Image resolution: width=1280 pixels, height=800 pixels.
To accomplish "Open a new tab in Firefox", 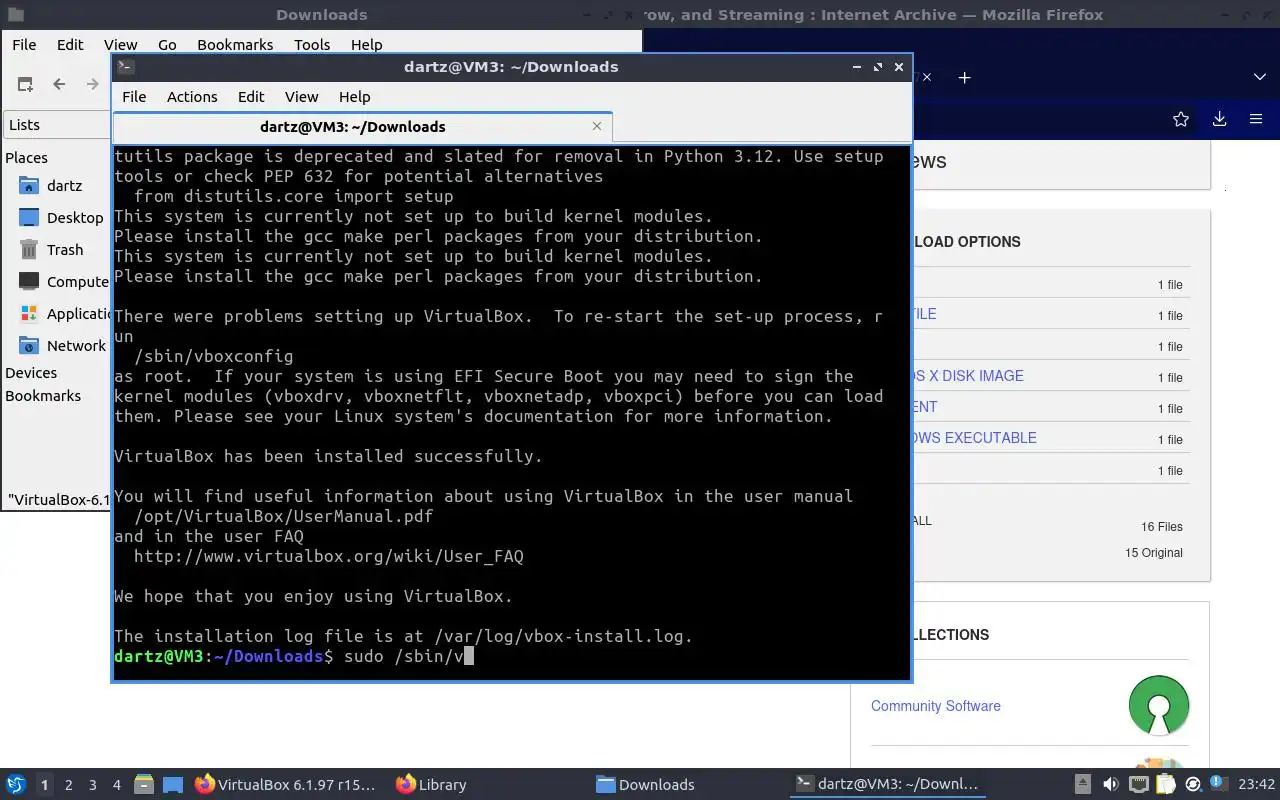I will [964, 77].
